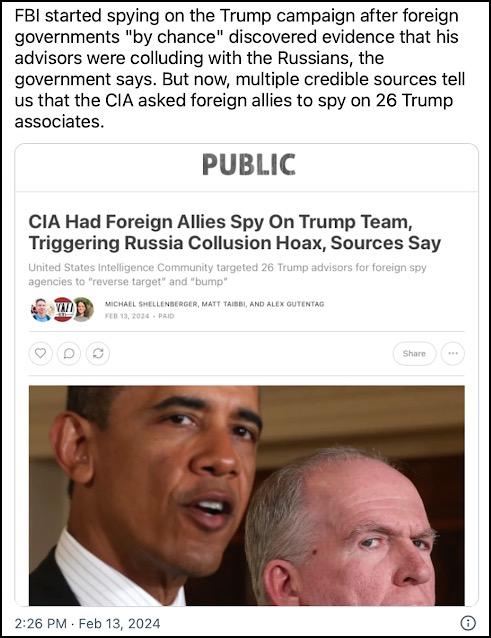Click the first author avatar
This screenshot has width=491, height=638.
(41, 309)
